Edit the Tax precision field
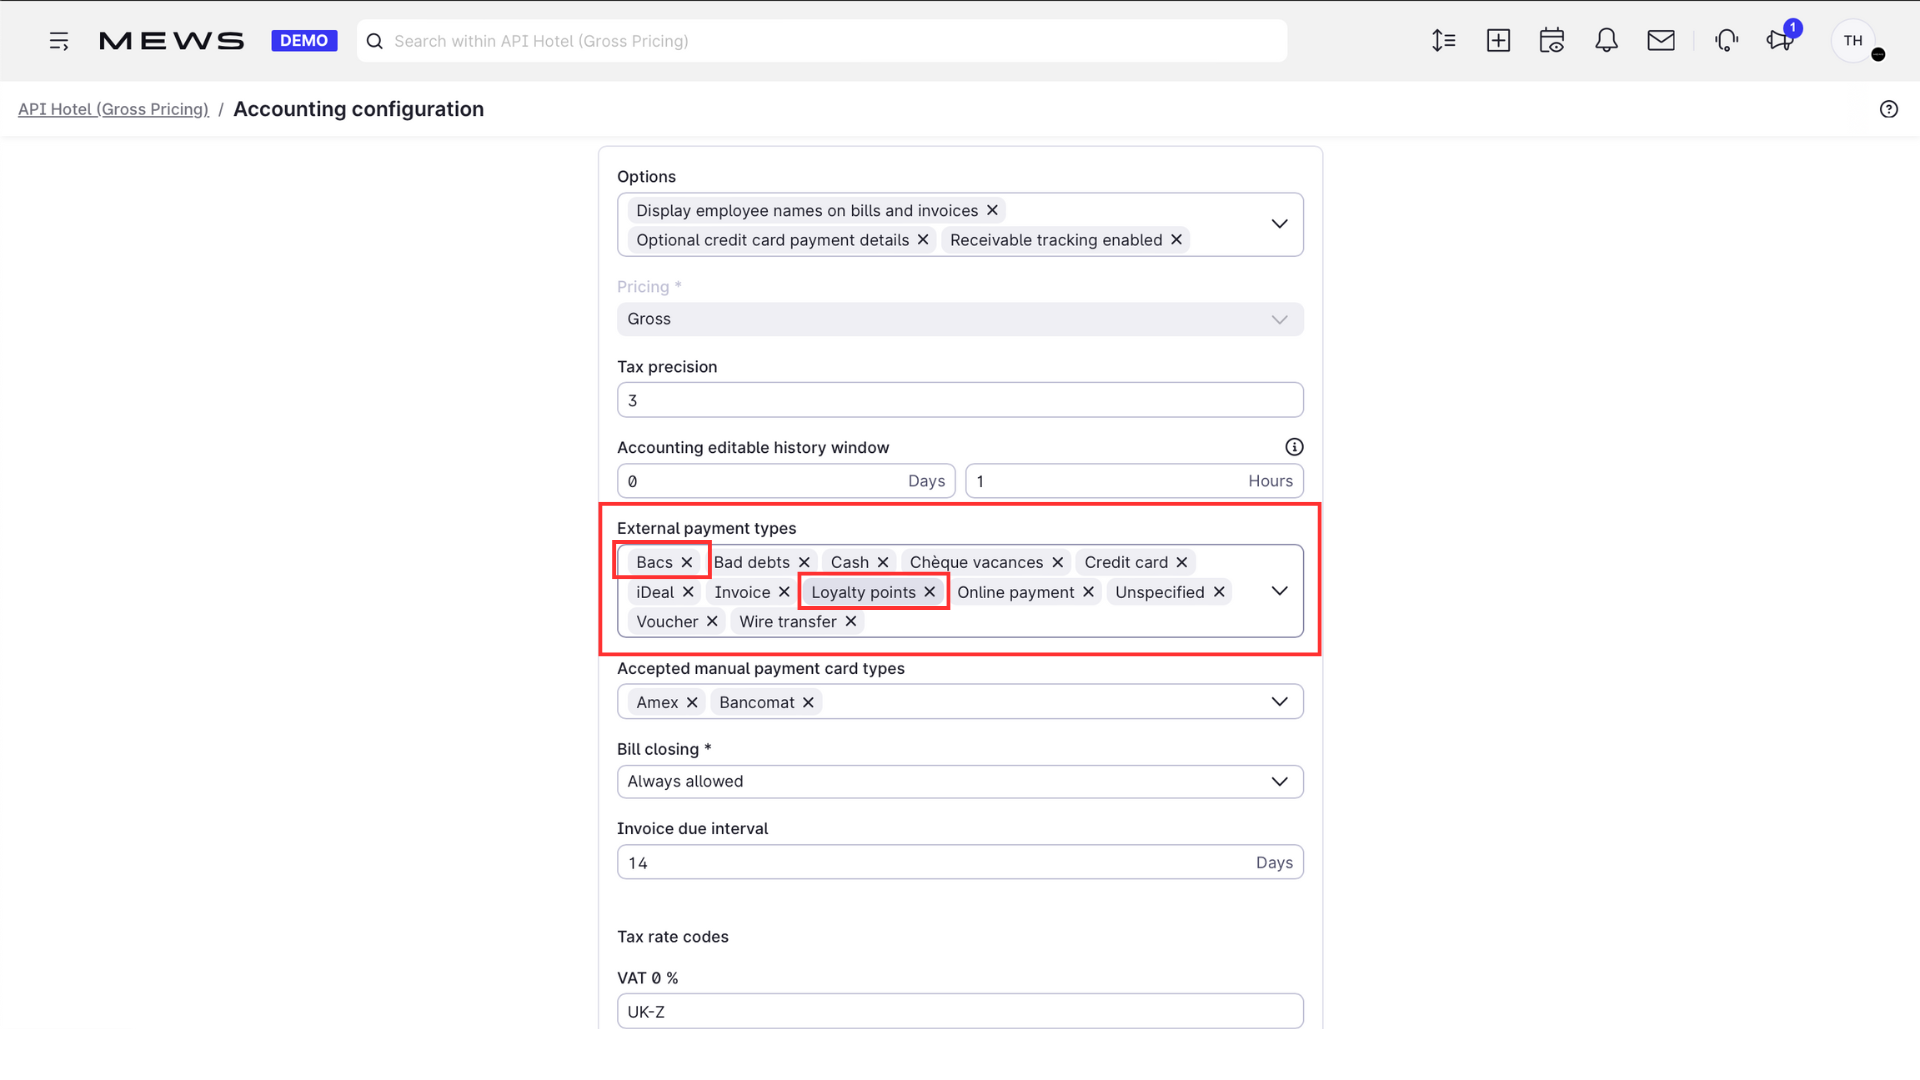Screen dimensions: 1920x1080 (960, 400)
